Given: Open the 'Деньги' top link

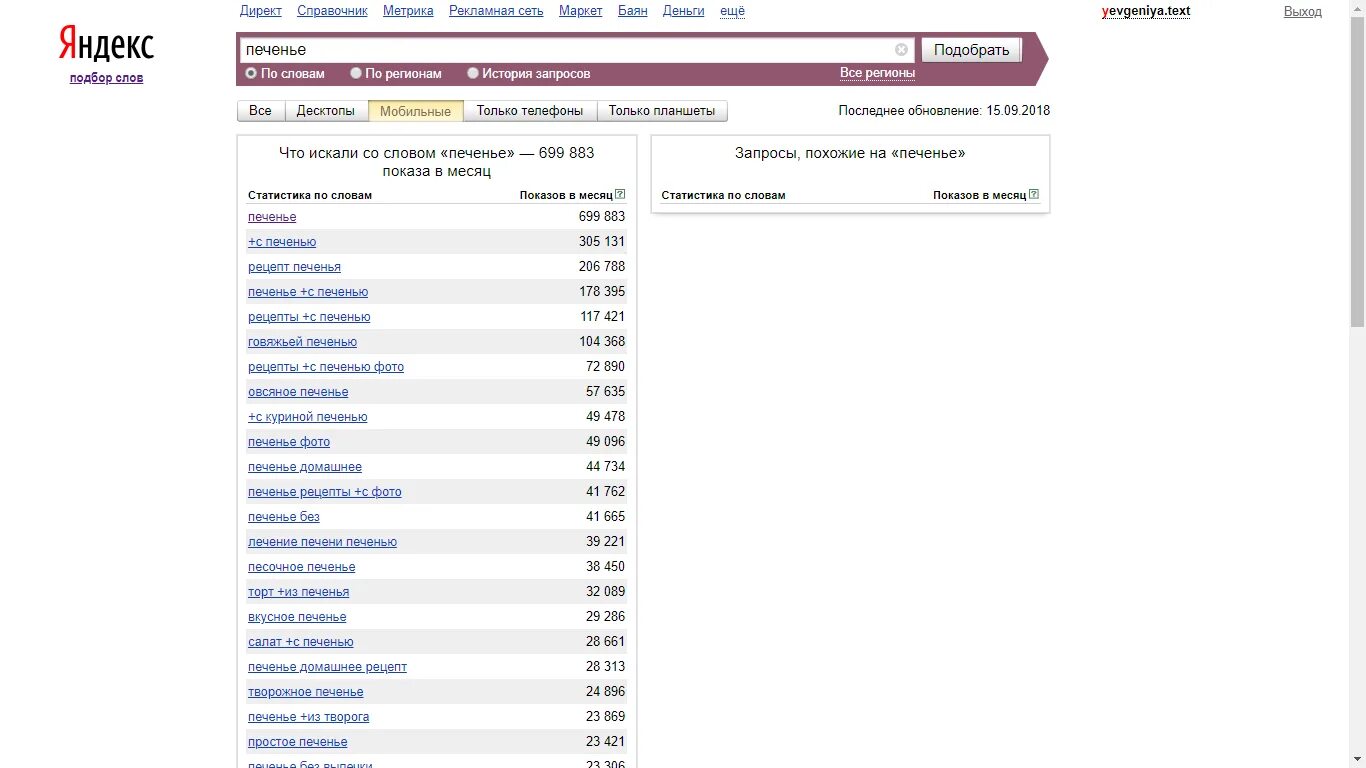Looking at the screenshot, I should pyautogui.click(x=684, y=11).
